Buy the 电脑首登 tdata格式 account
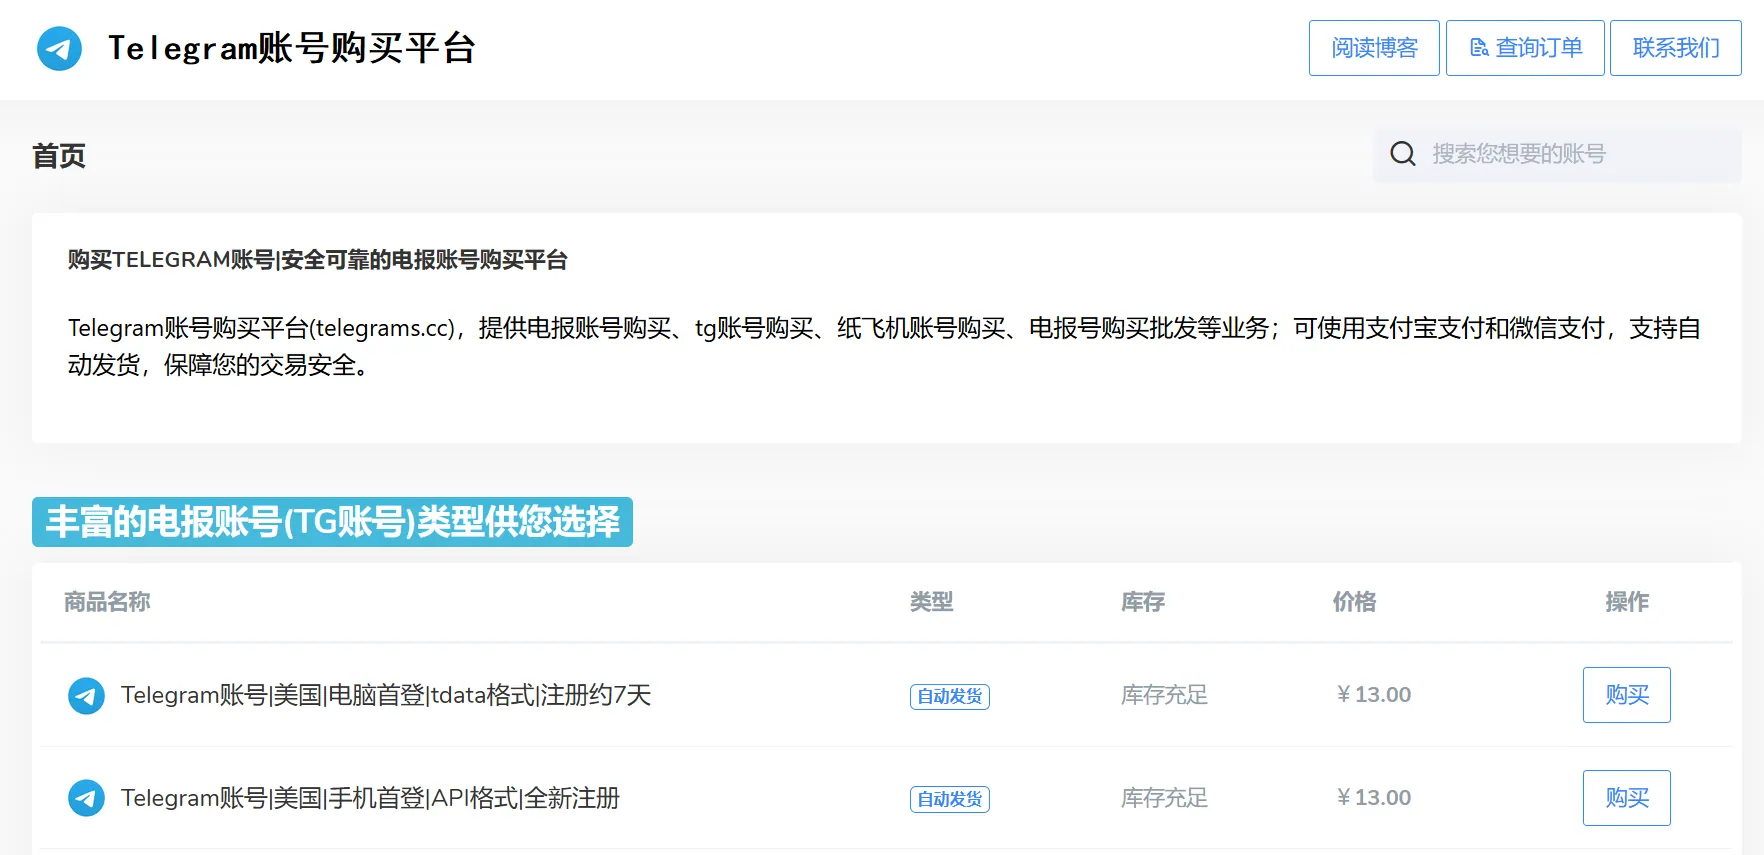This screenshot has height=855, width=1764. [x=1626, y=695]
